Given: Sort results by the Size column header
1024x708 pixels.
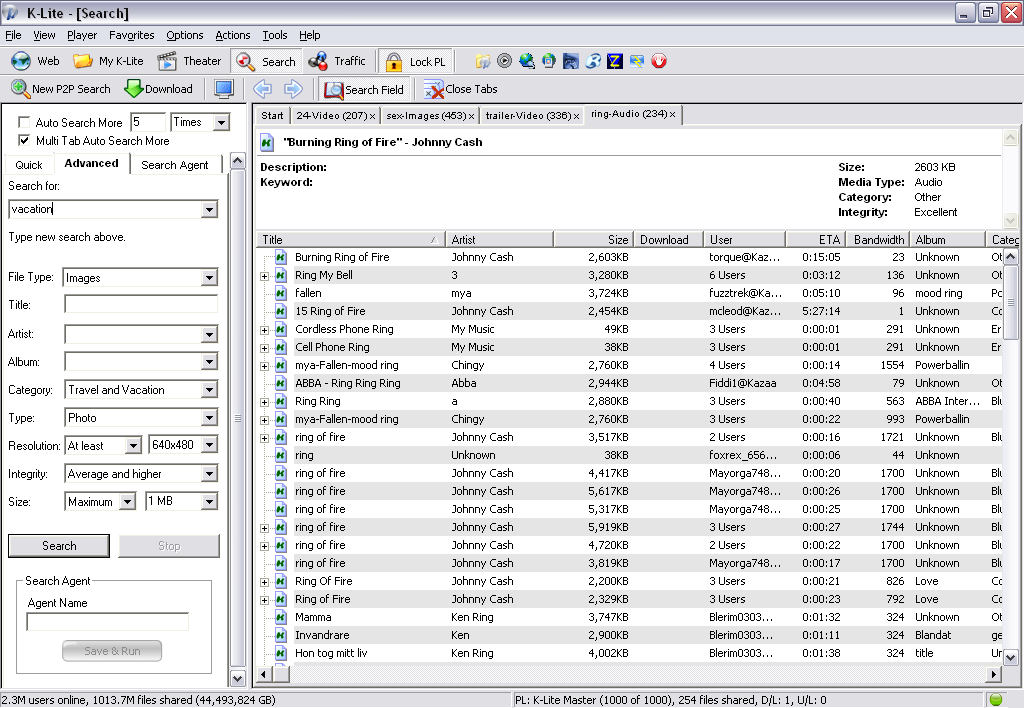Looking at the screenshot, I should (592, 240).
